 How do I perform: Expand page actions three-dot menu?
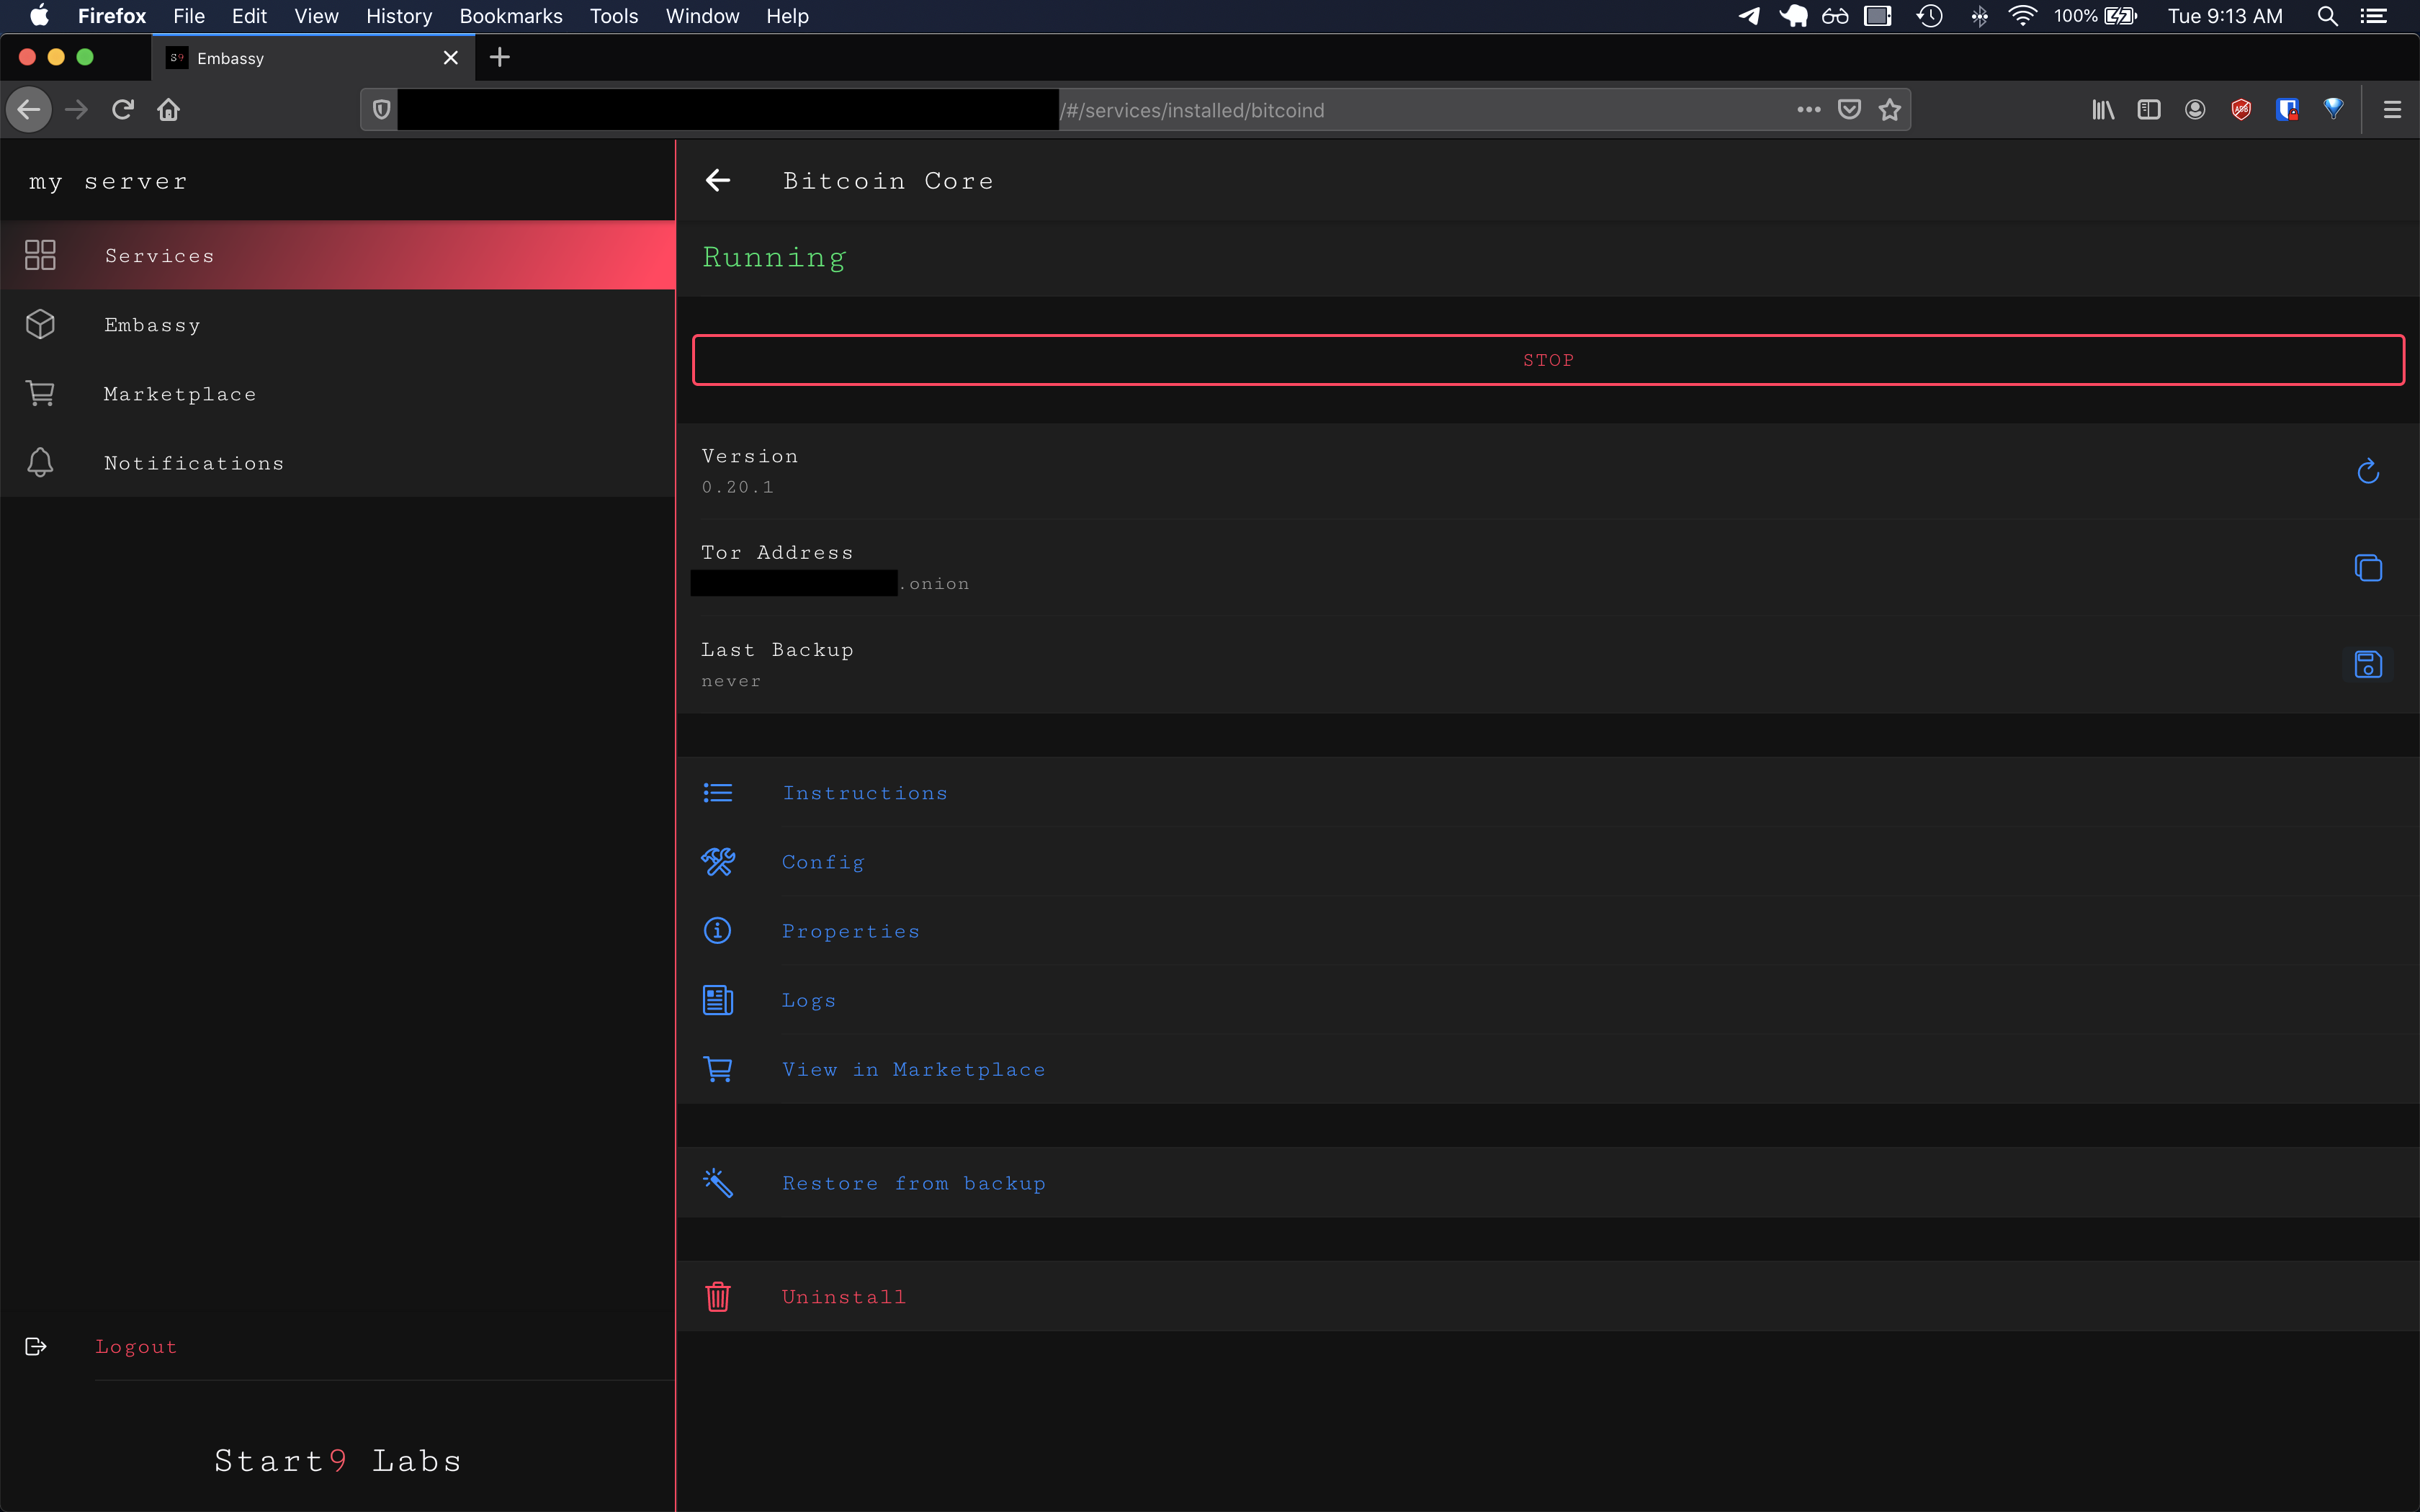[x=1808, y=110]
